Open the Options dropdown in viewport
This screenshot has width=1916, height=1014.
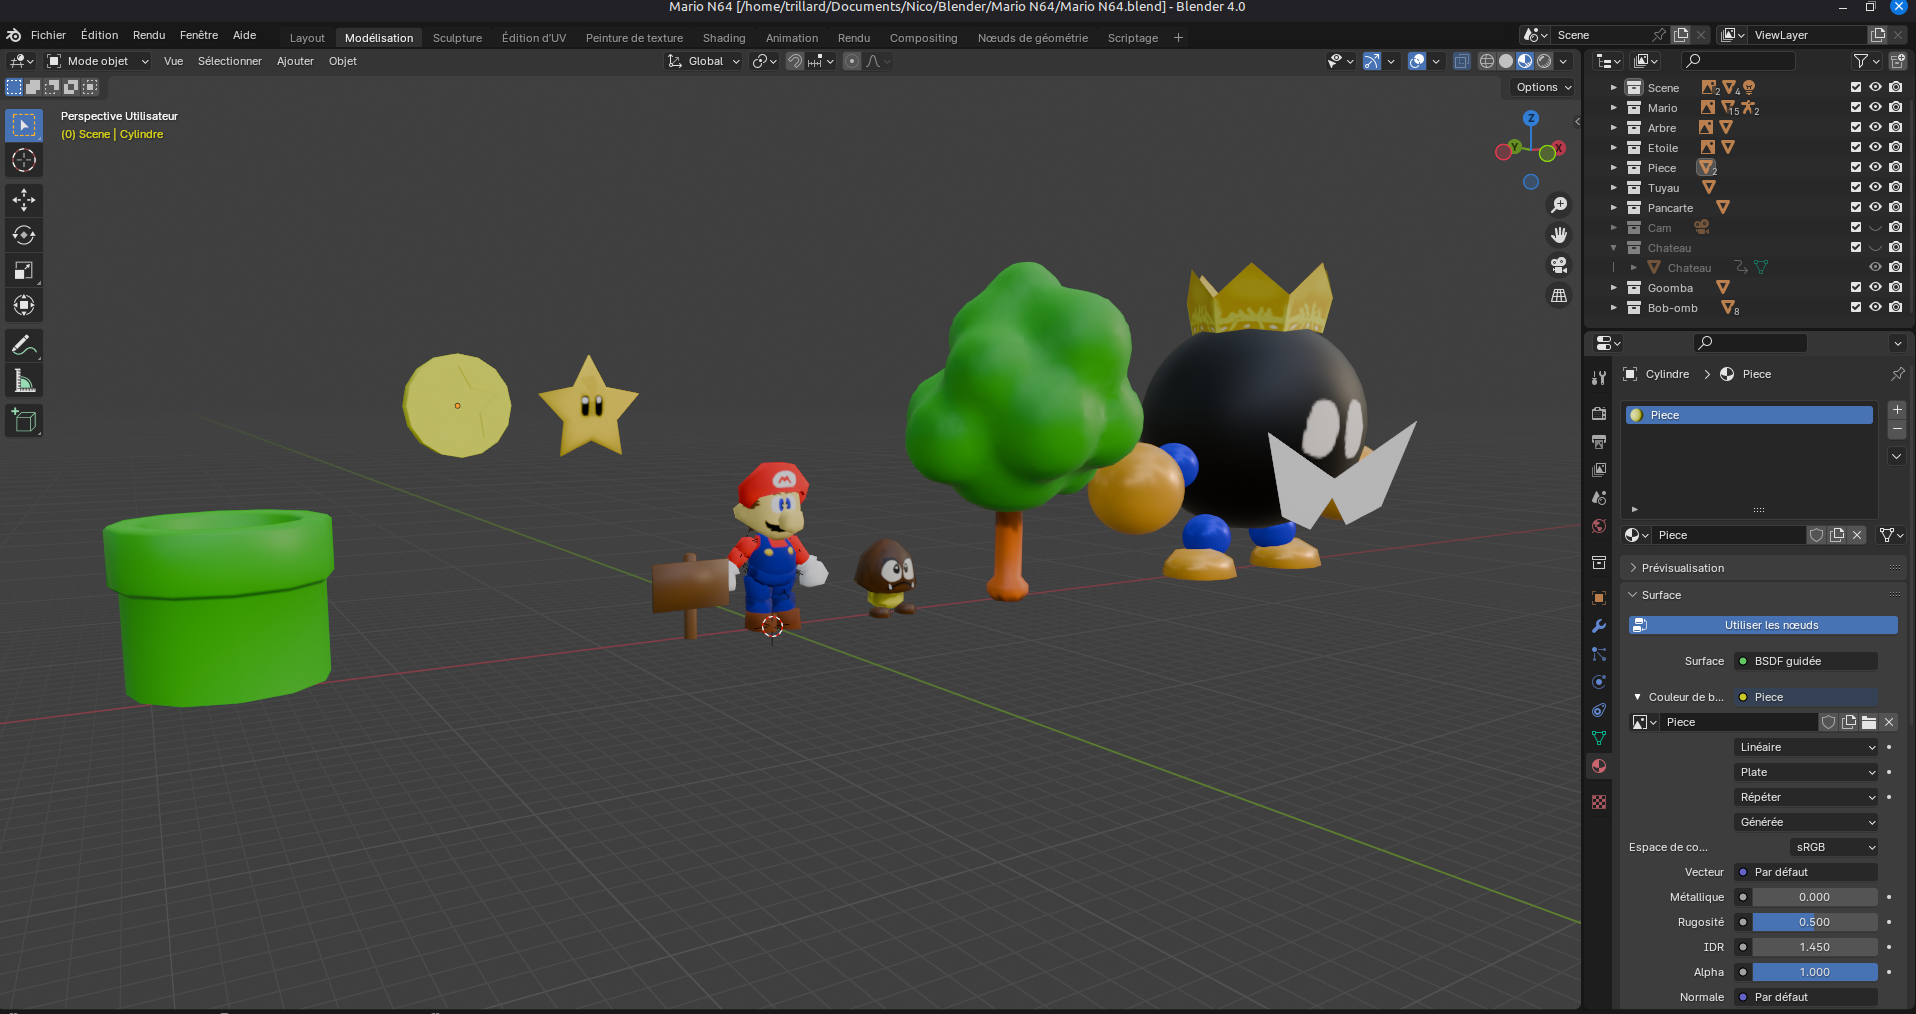click(x=1543, y=87)
